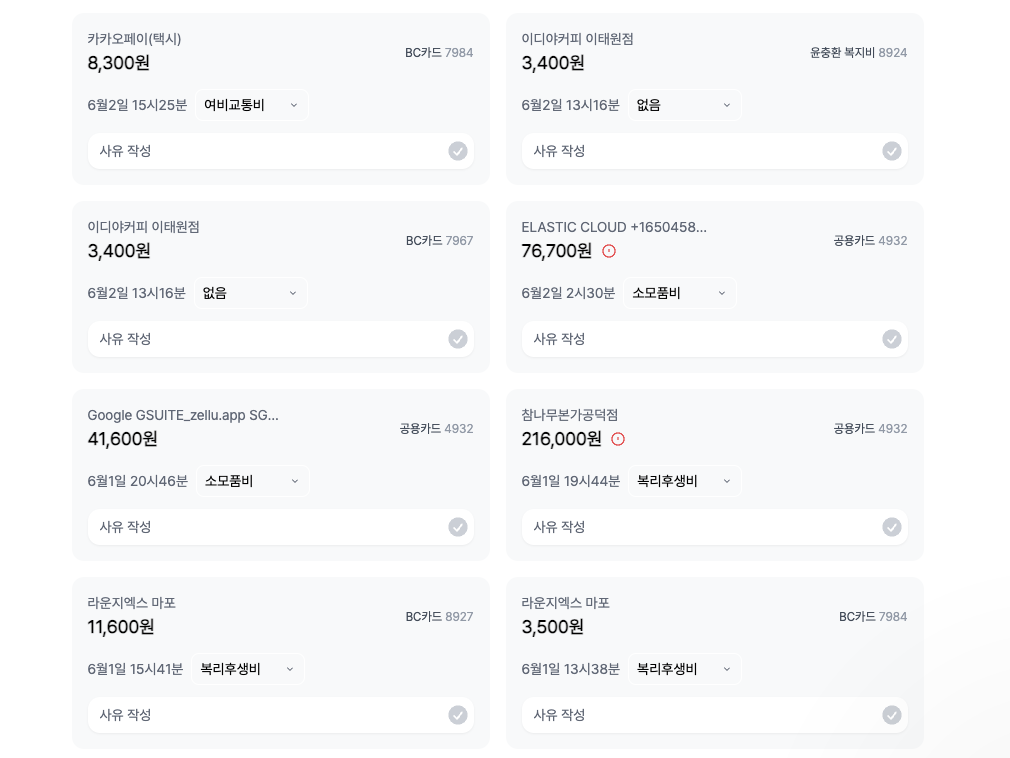Click check icon on Google GSUITE reason field
The image size is (1010, 758).
[458, 527]
